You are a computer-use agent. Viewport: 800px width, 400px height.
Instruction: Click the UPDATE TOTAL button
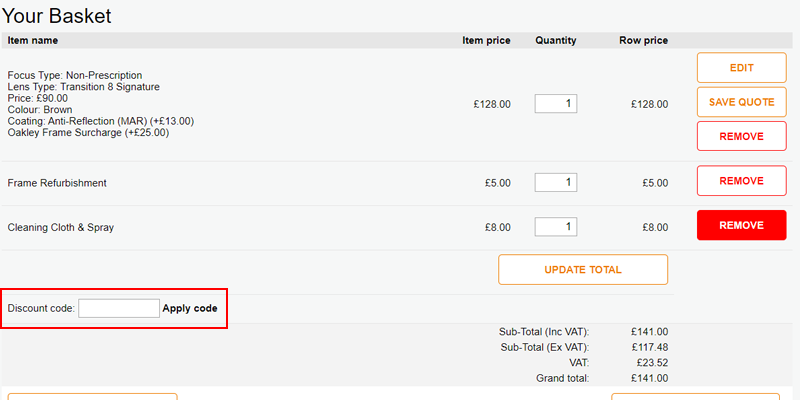(x=583, y=269)
